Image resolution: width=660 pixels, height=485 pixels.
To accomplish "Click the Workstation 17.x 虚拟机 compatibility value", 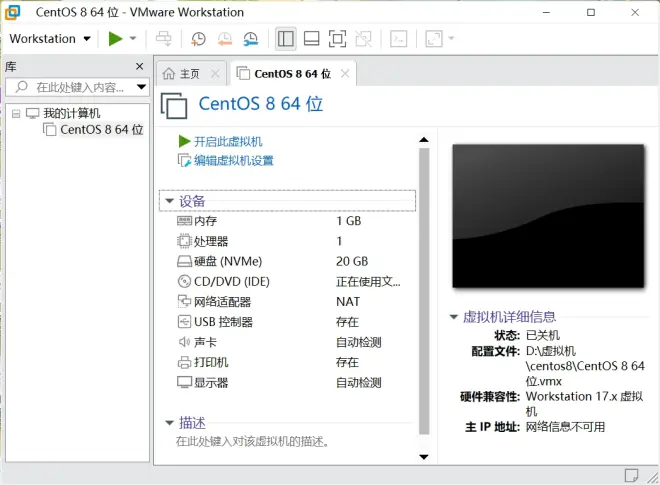I will [584, 403].
